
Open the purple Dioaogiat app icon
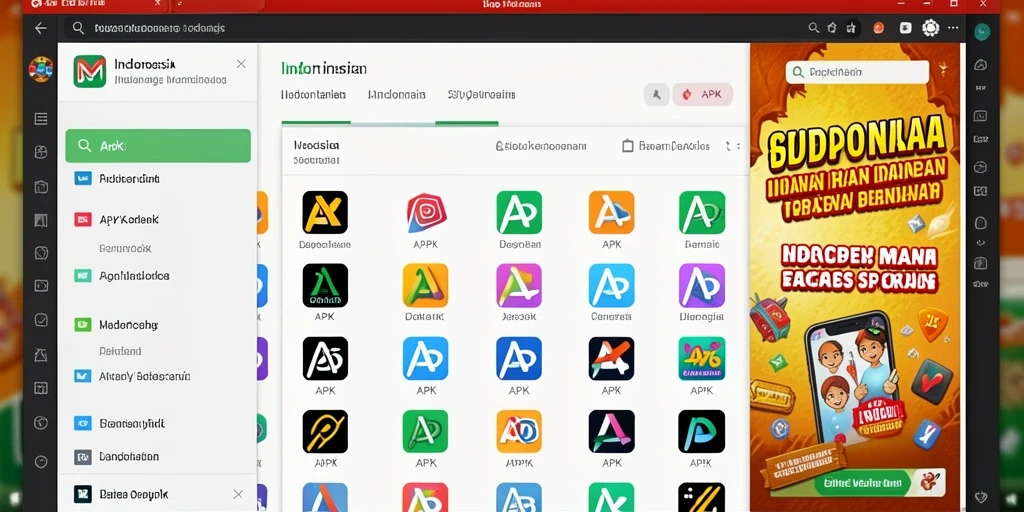pos(702,285)
